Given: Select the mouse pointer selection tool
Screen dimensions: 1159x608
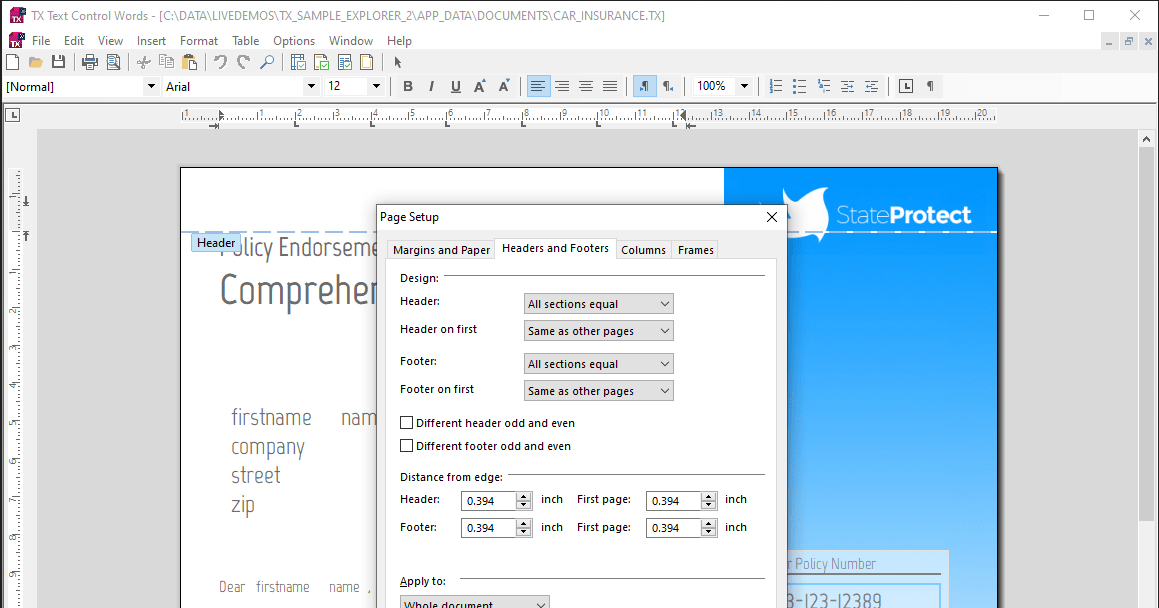Looking at the screenshot, I should tap(397, 61).
